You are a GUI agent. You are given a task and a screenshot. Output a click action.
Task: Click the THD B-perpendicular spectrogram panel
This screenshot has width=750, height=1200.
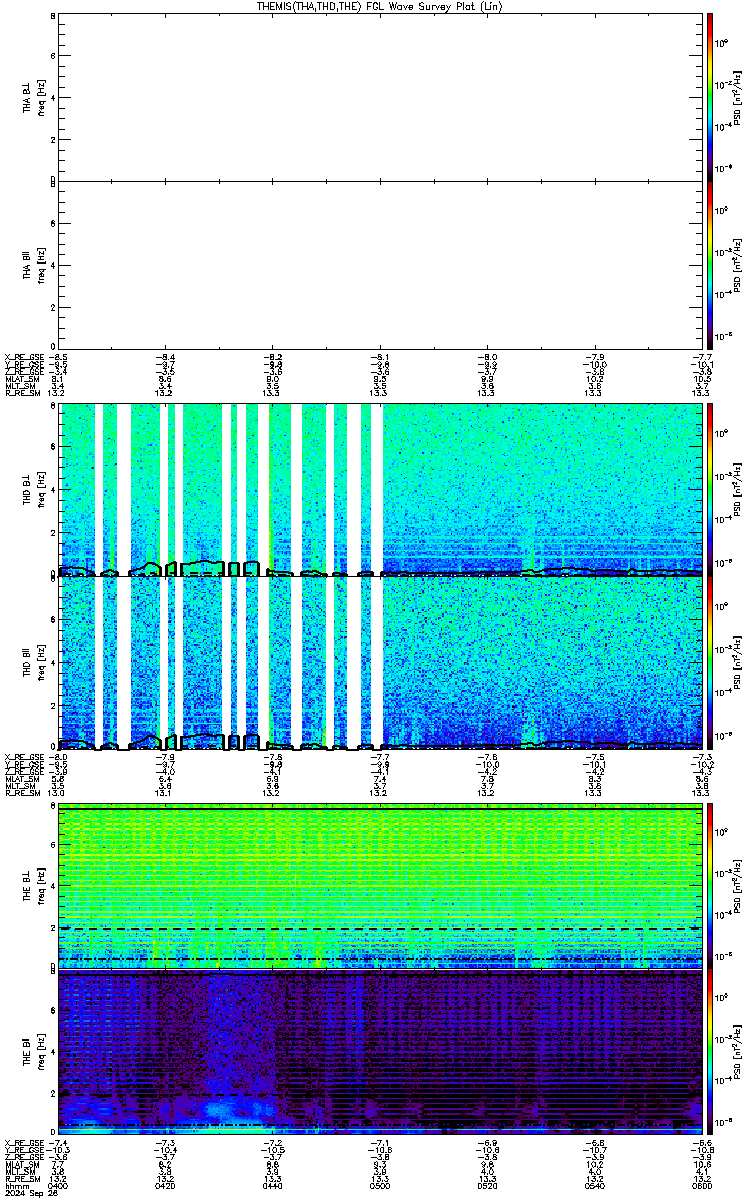[379, 489]
